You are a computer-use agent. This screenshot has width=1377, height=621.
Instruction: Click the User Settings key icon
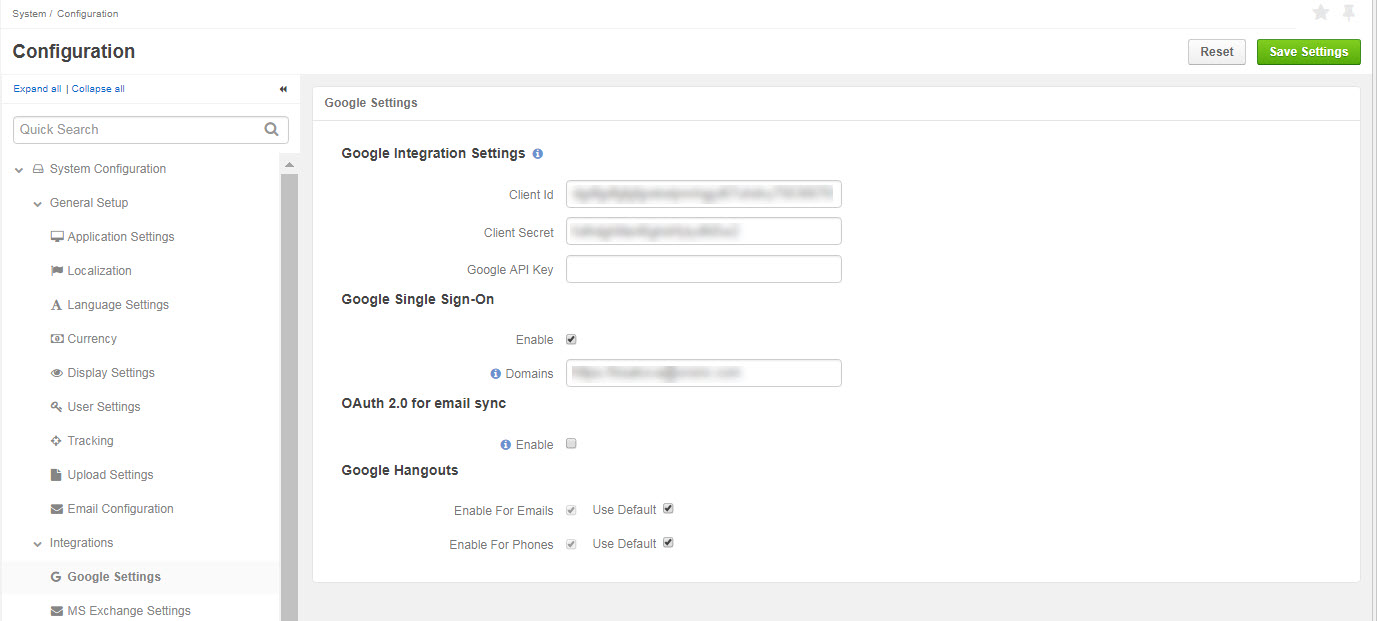point(57,407)
